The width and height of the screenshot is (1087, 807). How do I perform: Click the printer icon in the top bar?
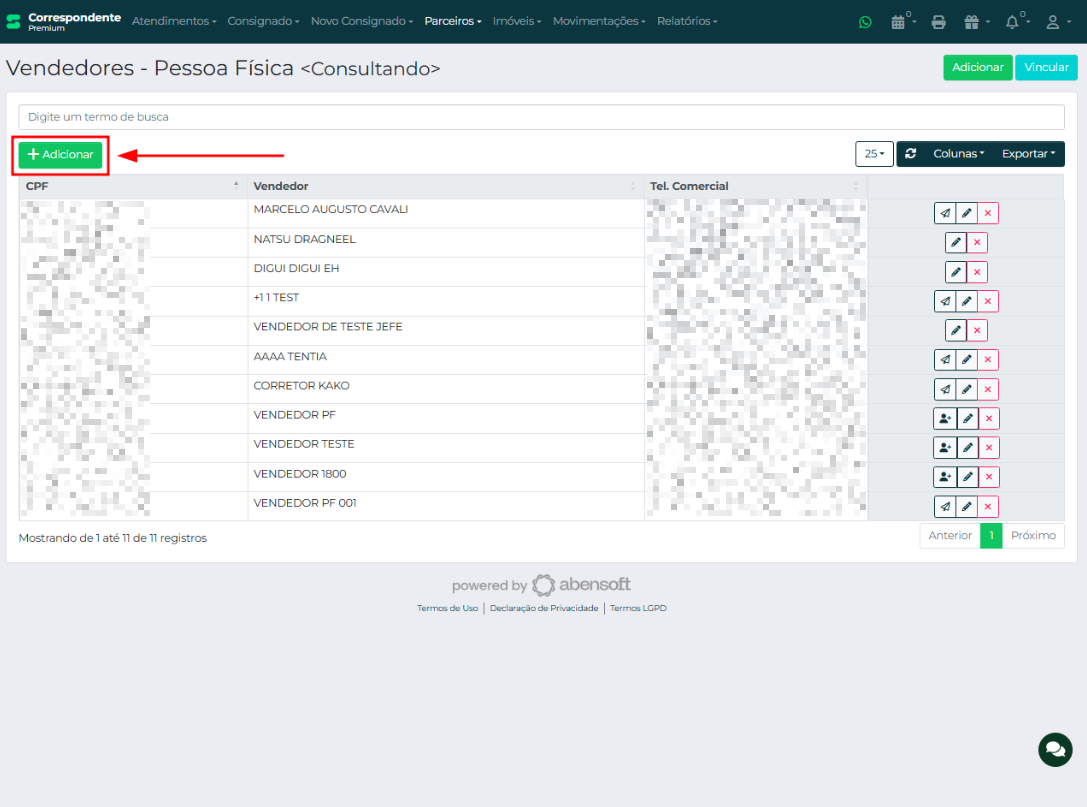click(x=938, y=22)
